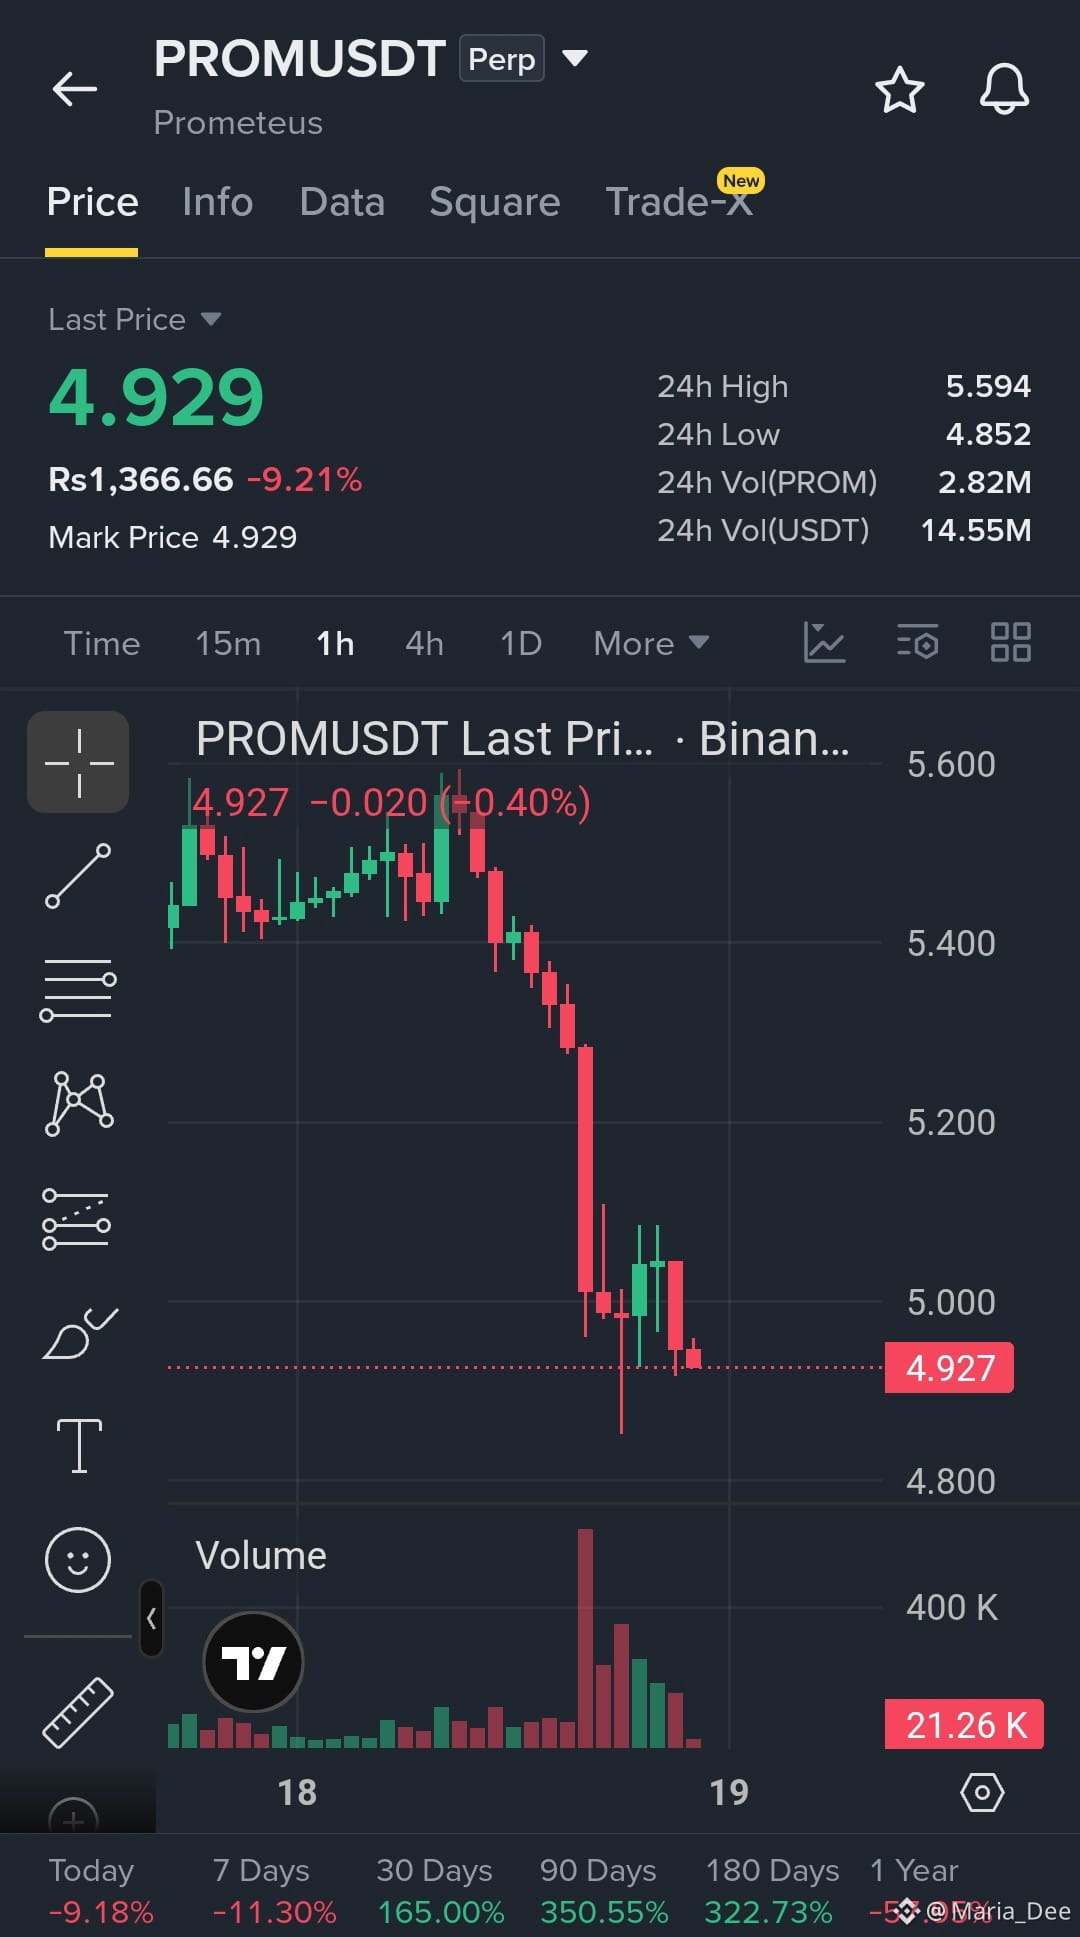
Task: Open price alert bell icon
Action: click(x=1004, y=89)
